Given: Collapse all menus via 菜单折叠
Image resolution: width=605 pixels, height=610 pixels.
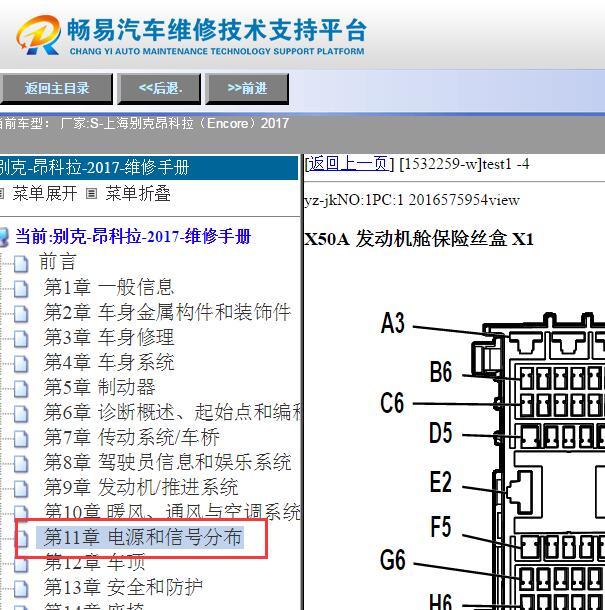Looking at the screenshot, I should click(x=138, y=193).
